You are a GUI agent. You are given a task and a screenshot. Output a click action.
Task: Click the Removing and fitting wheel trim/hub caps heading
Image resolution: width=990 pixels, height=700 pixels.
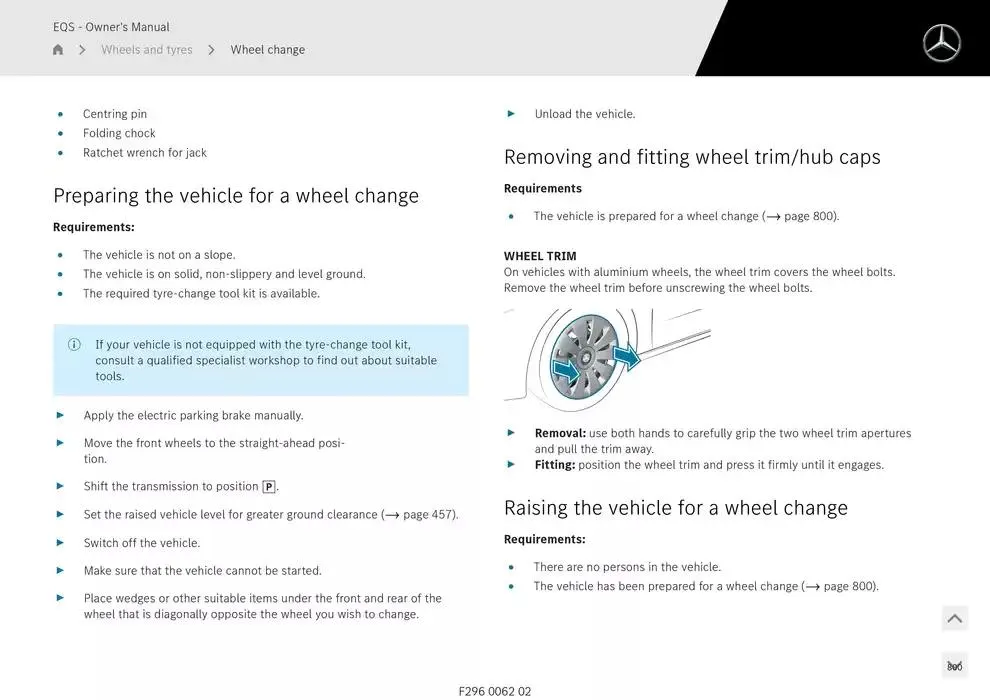[692, 157]
